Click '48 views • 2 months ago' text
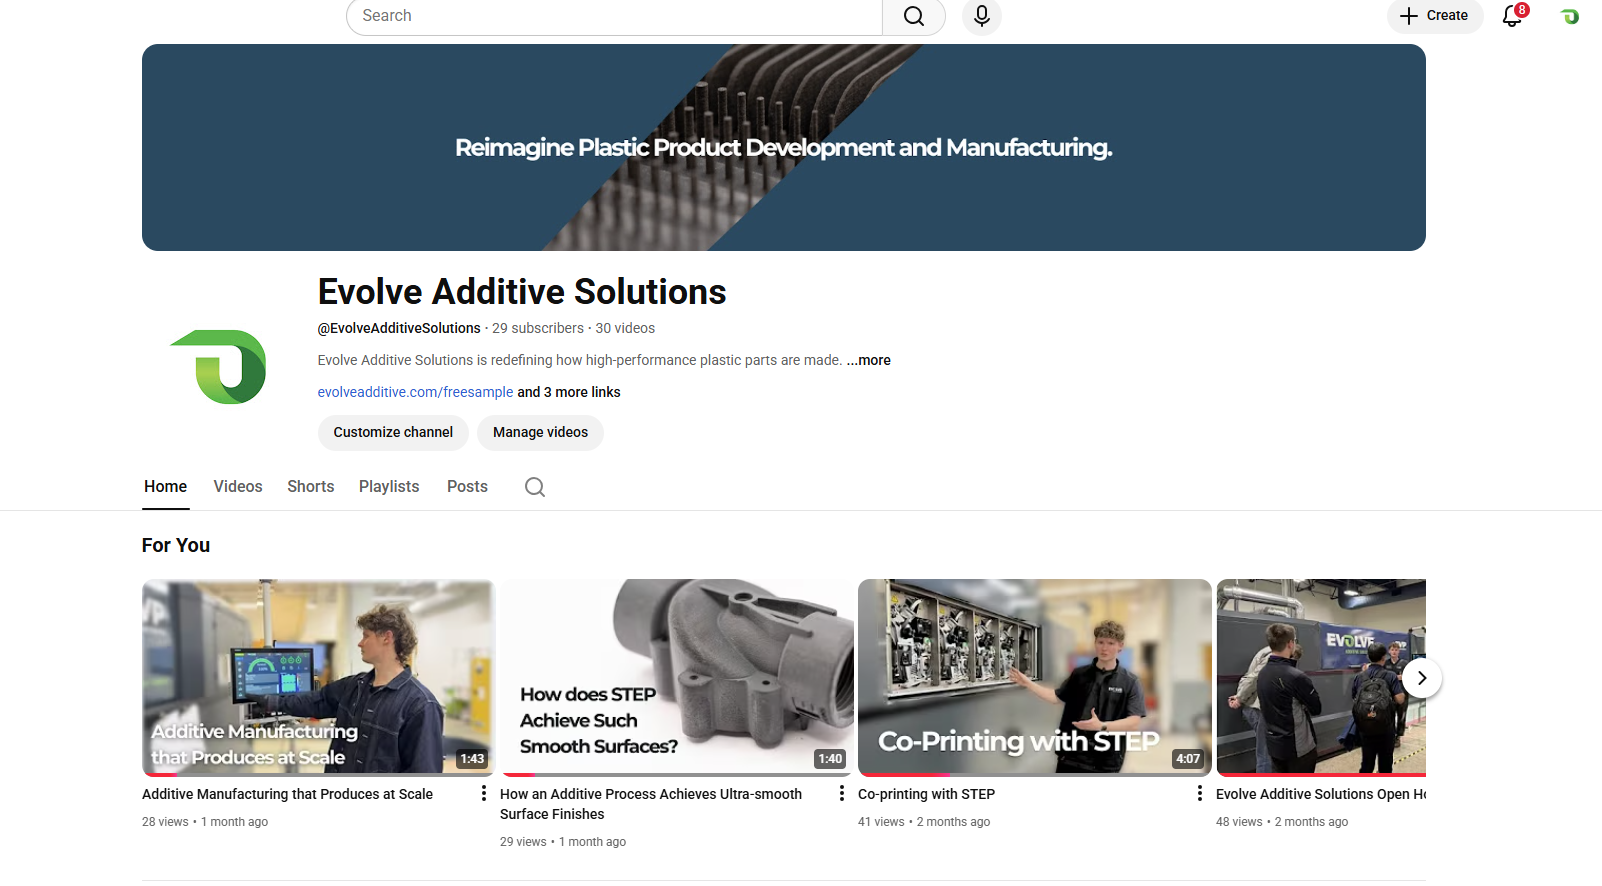Screen dimensions: 1602x886 pyautogui.click(x=1282, y=822)
